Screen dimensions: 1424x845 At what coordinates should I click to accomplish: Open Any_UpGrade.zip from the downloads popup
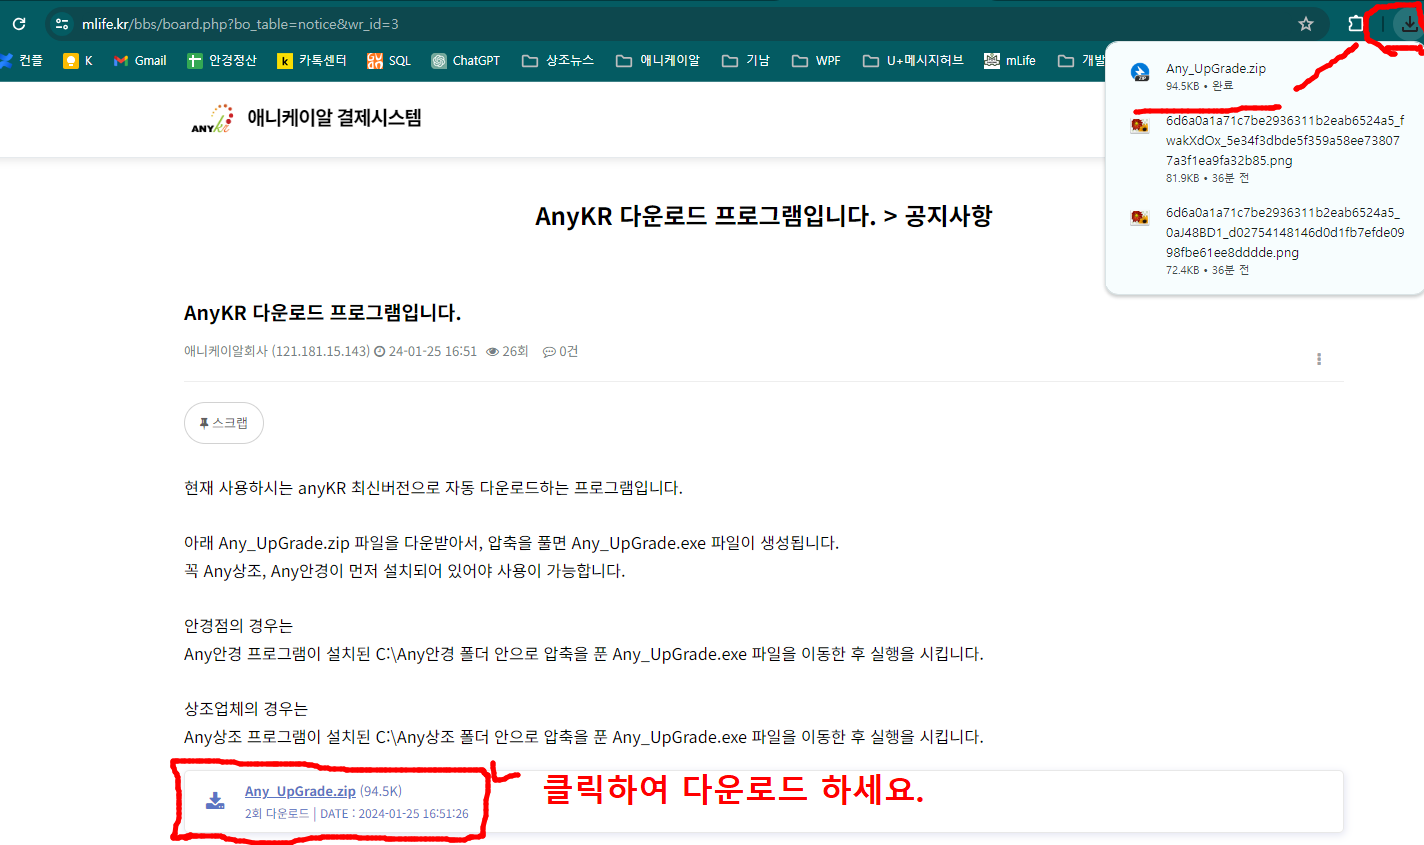click(1216, 69)
